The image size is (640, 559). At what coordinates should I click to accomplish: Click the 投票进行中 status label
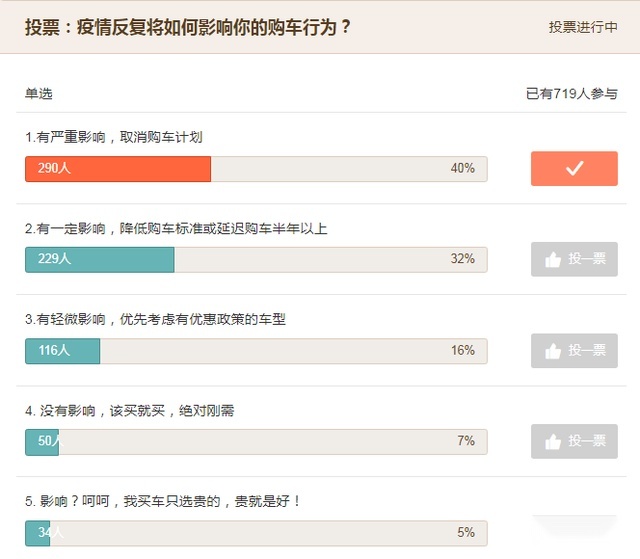[x=583, y=27]
